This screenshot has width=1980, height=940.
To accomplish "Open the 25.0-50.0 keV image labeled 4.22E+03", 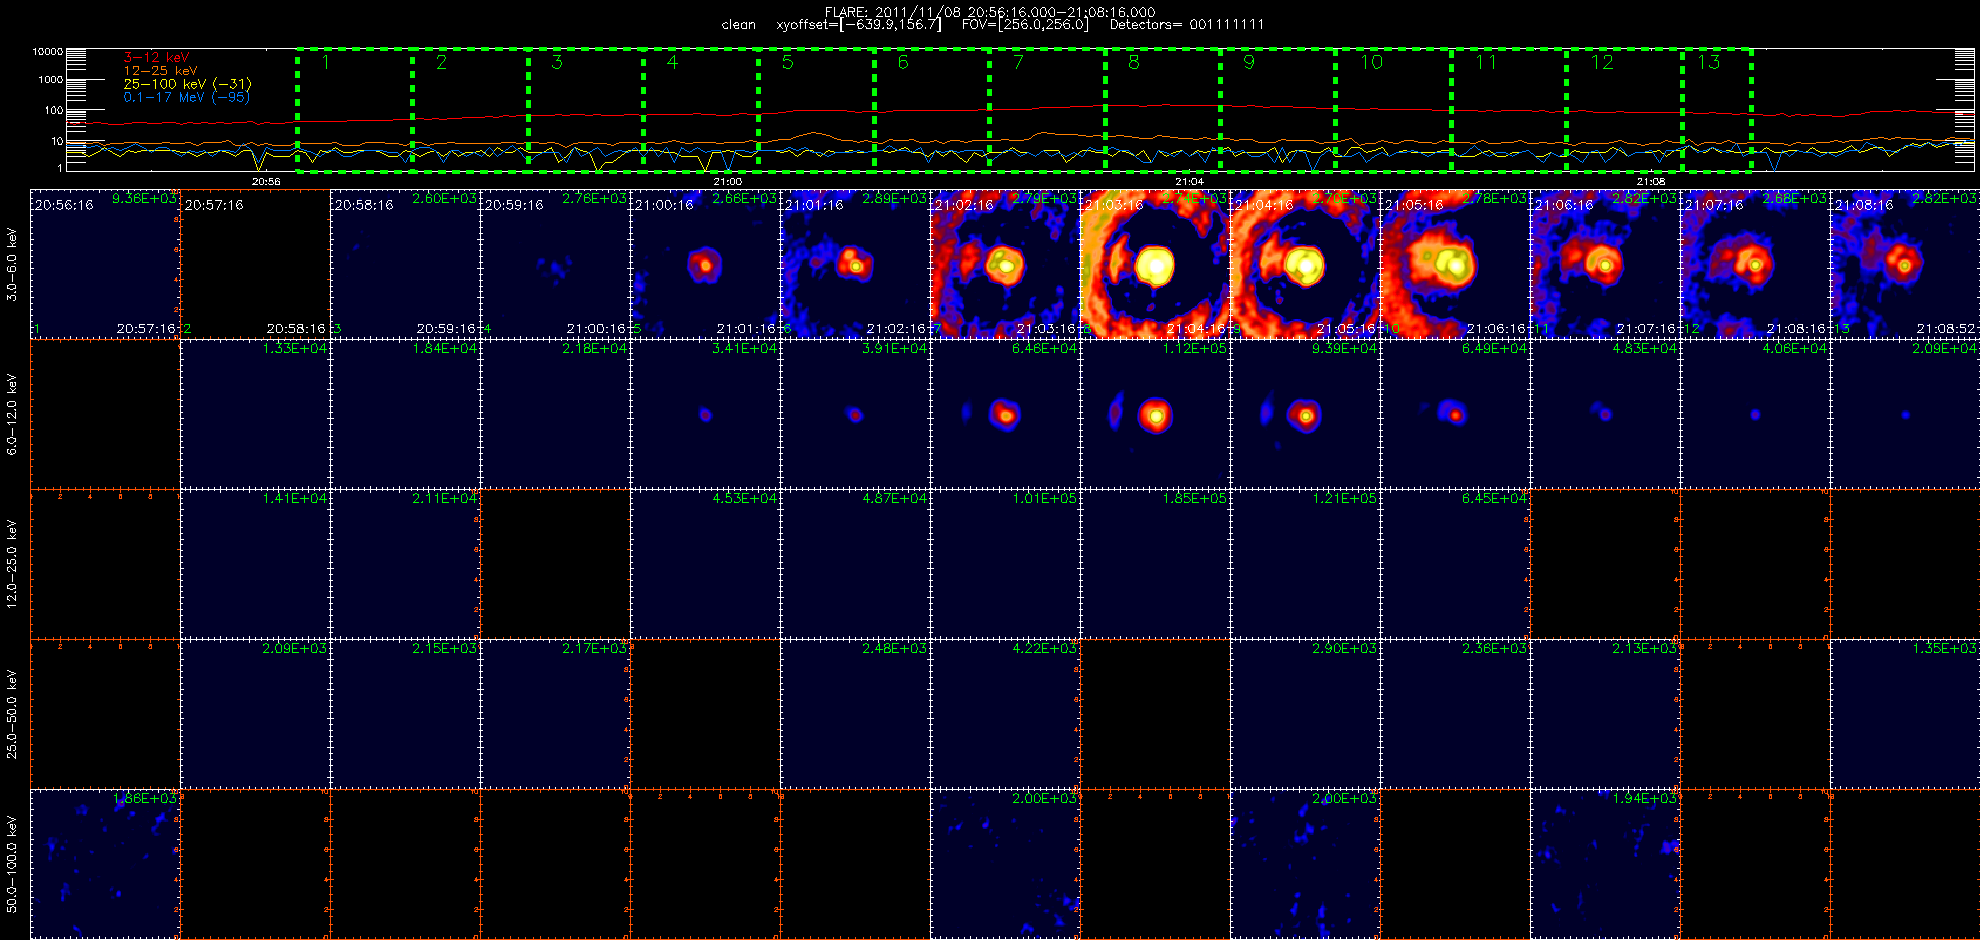I will pyautogui.click(x=1005, y=714).
